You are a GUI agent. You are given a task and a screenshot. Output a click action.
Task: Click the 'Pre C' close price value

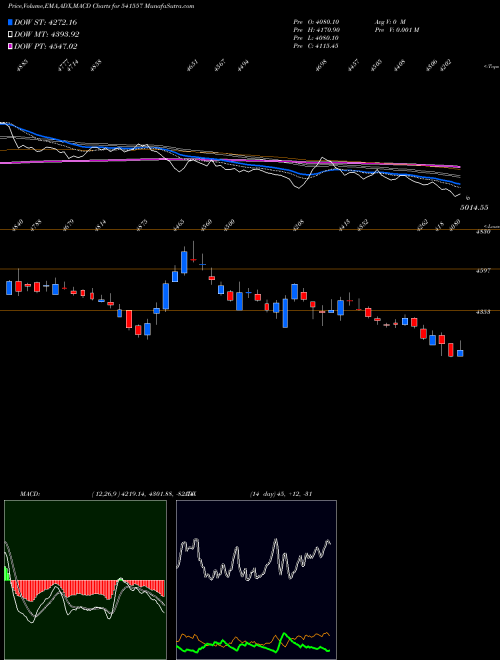pyautogui.click(x=316, y=46)
